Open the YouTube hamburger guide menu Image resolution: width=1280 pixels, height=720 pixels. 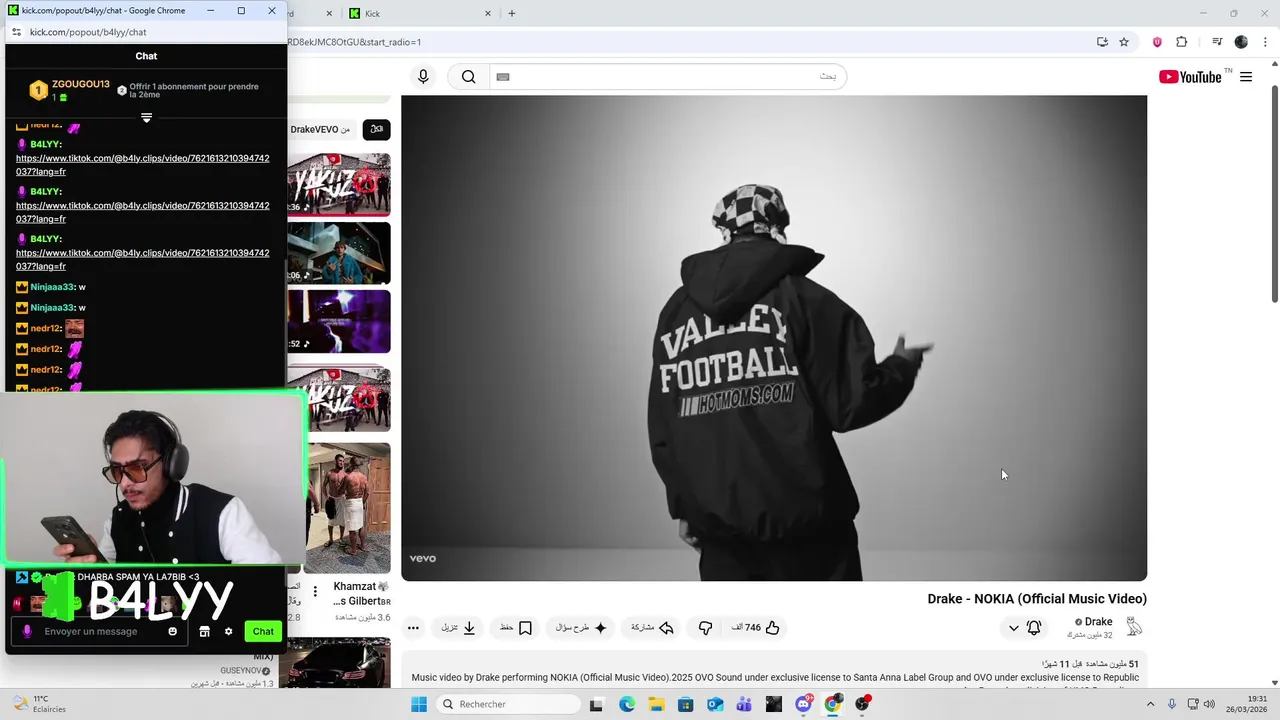[1246, 77]
